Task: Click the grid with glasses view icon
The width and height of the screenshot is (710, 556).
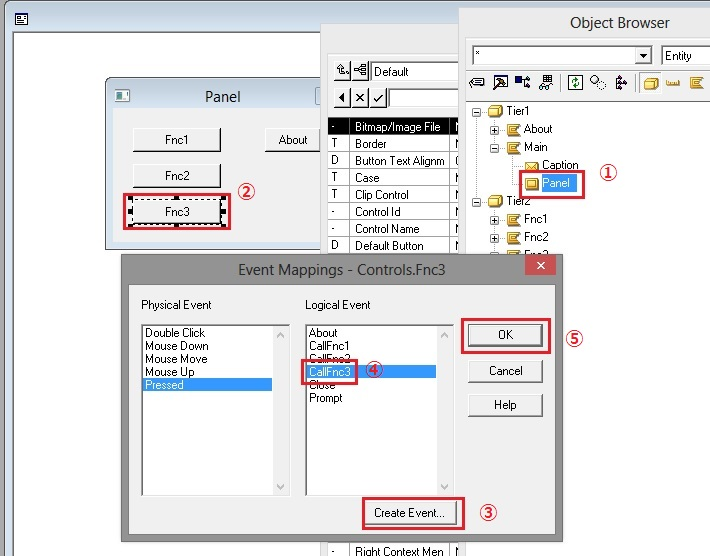Action: tap(546, 82)
